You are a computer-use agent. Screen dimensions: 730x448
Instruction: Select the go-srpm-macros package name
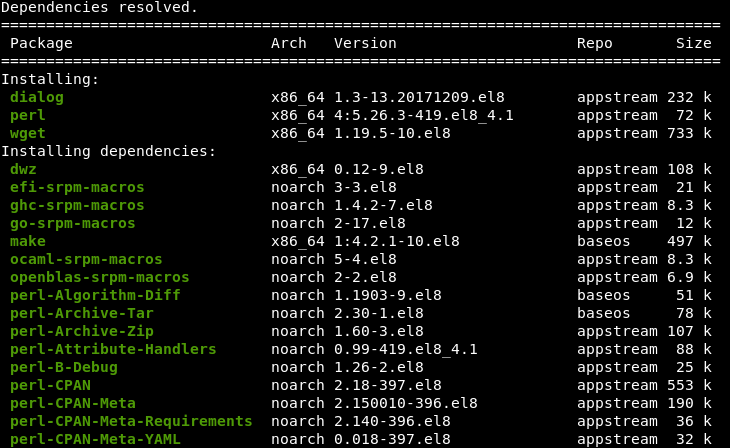[73, 224]
